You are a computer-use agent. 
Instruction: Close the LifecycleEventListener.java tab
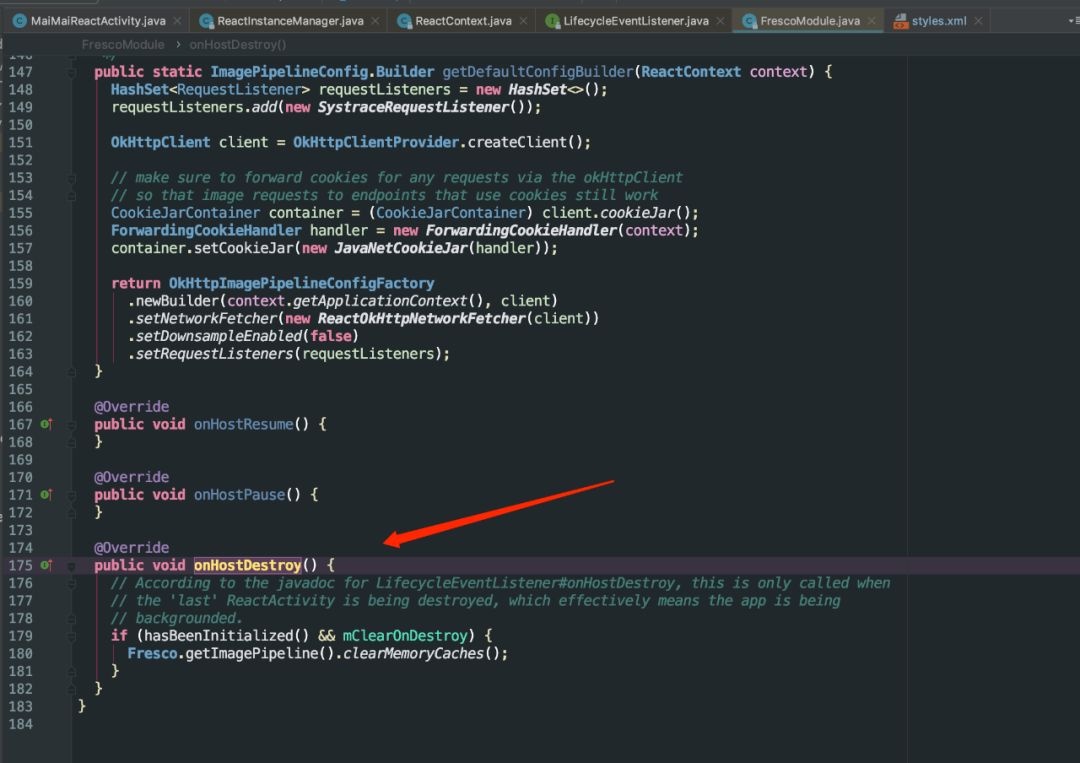click(x=720, y=21)
